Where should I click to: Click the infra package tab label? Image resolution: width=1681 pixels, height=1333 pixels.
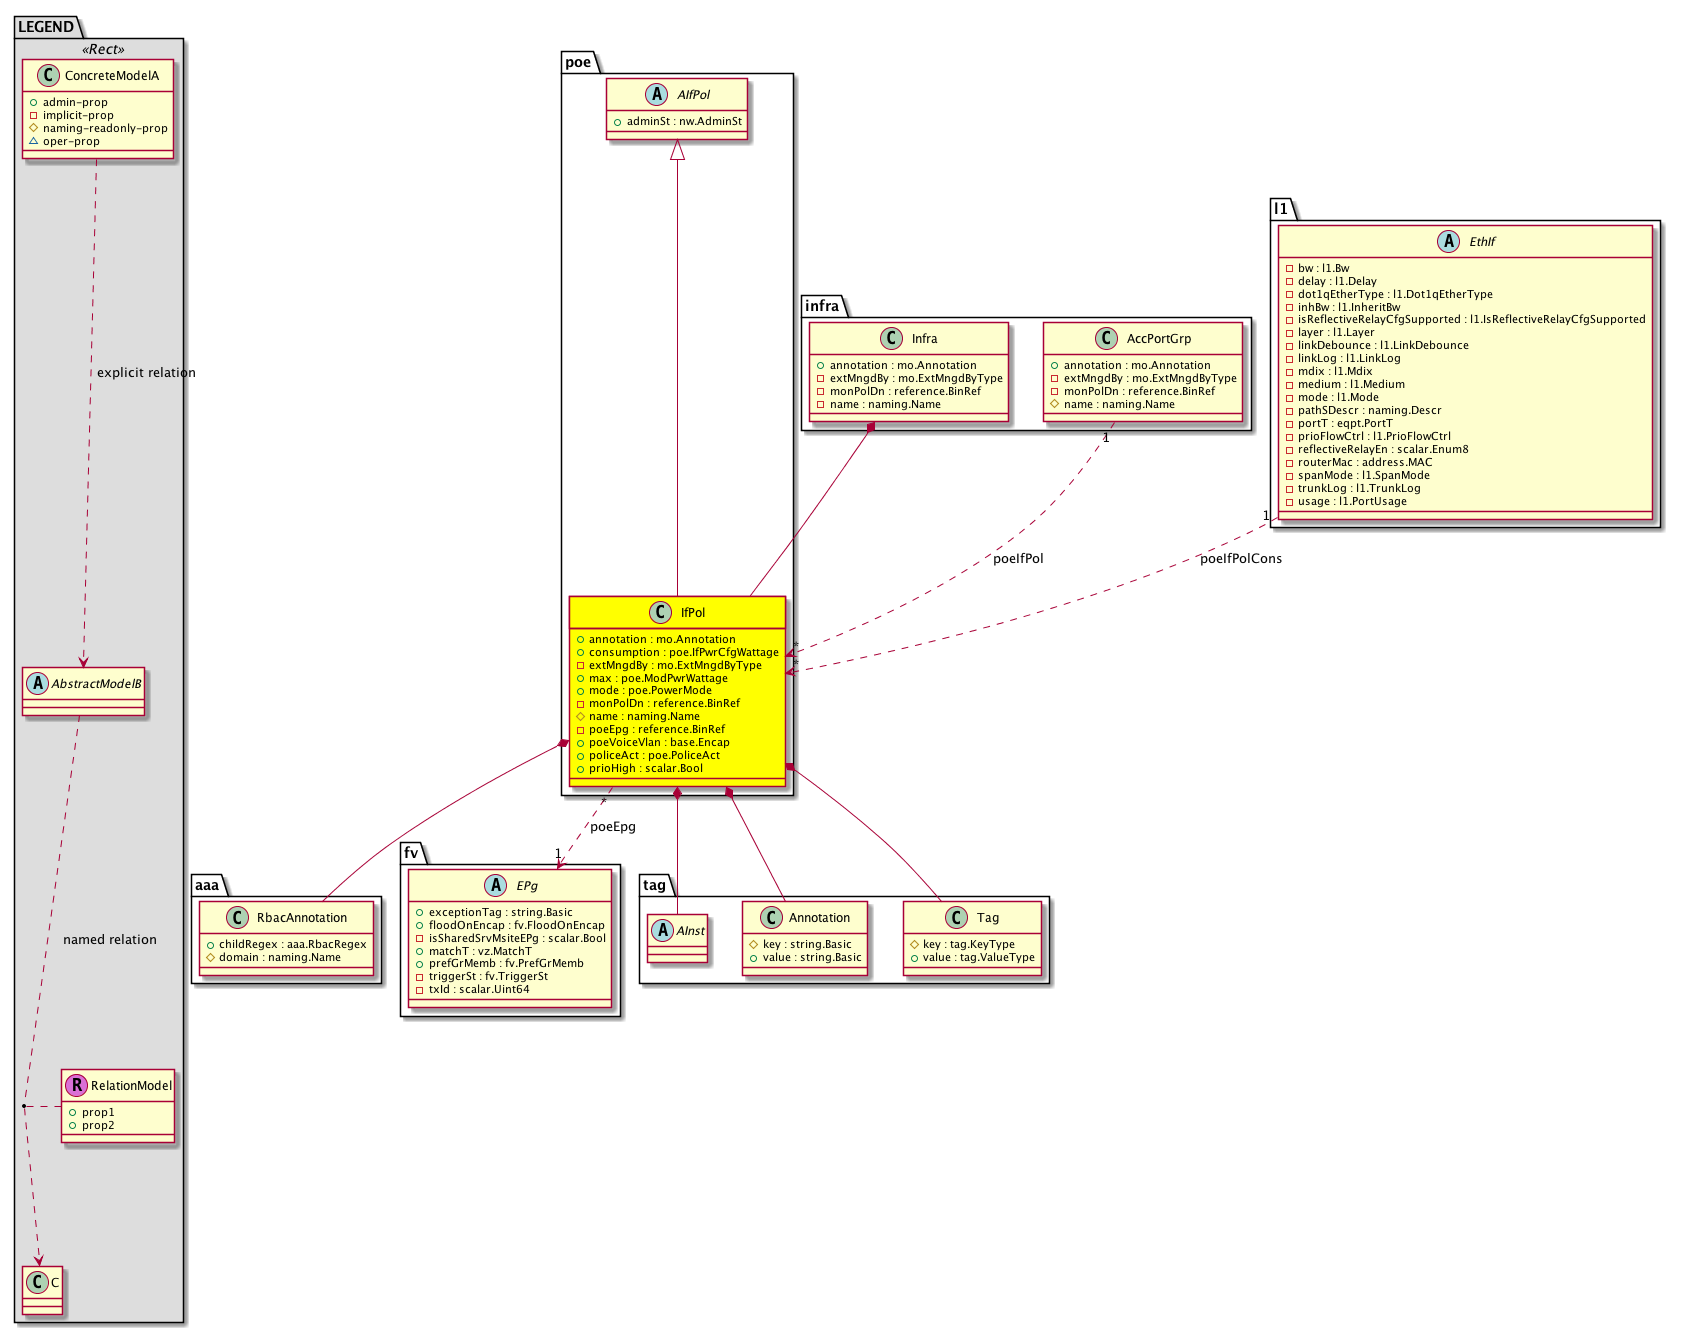pos(822,305)
